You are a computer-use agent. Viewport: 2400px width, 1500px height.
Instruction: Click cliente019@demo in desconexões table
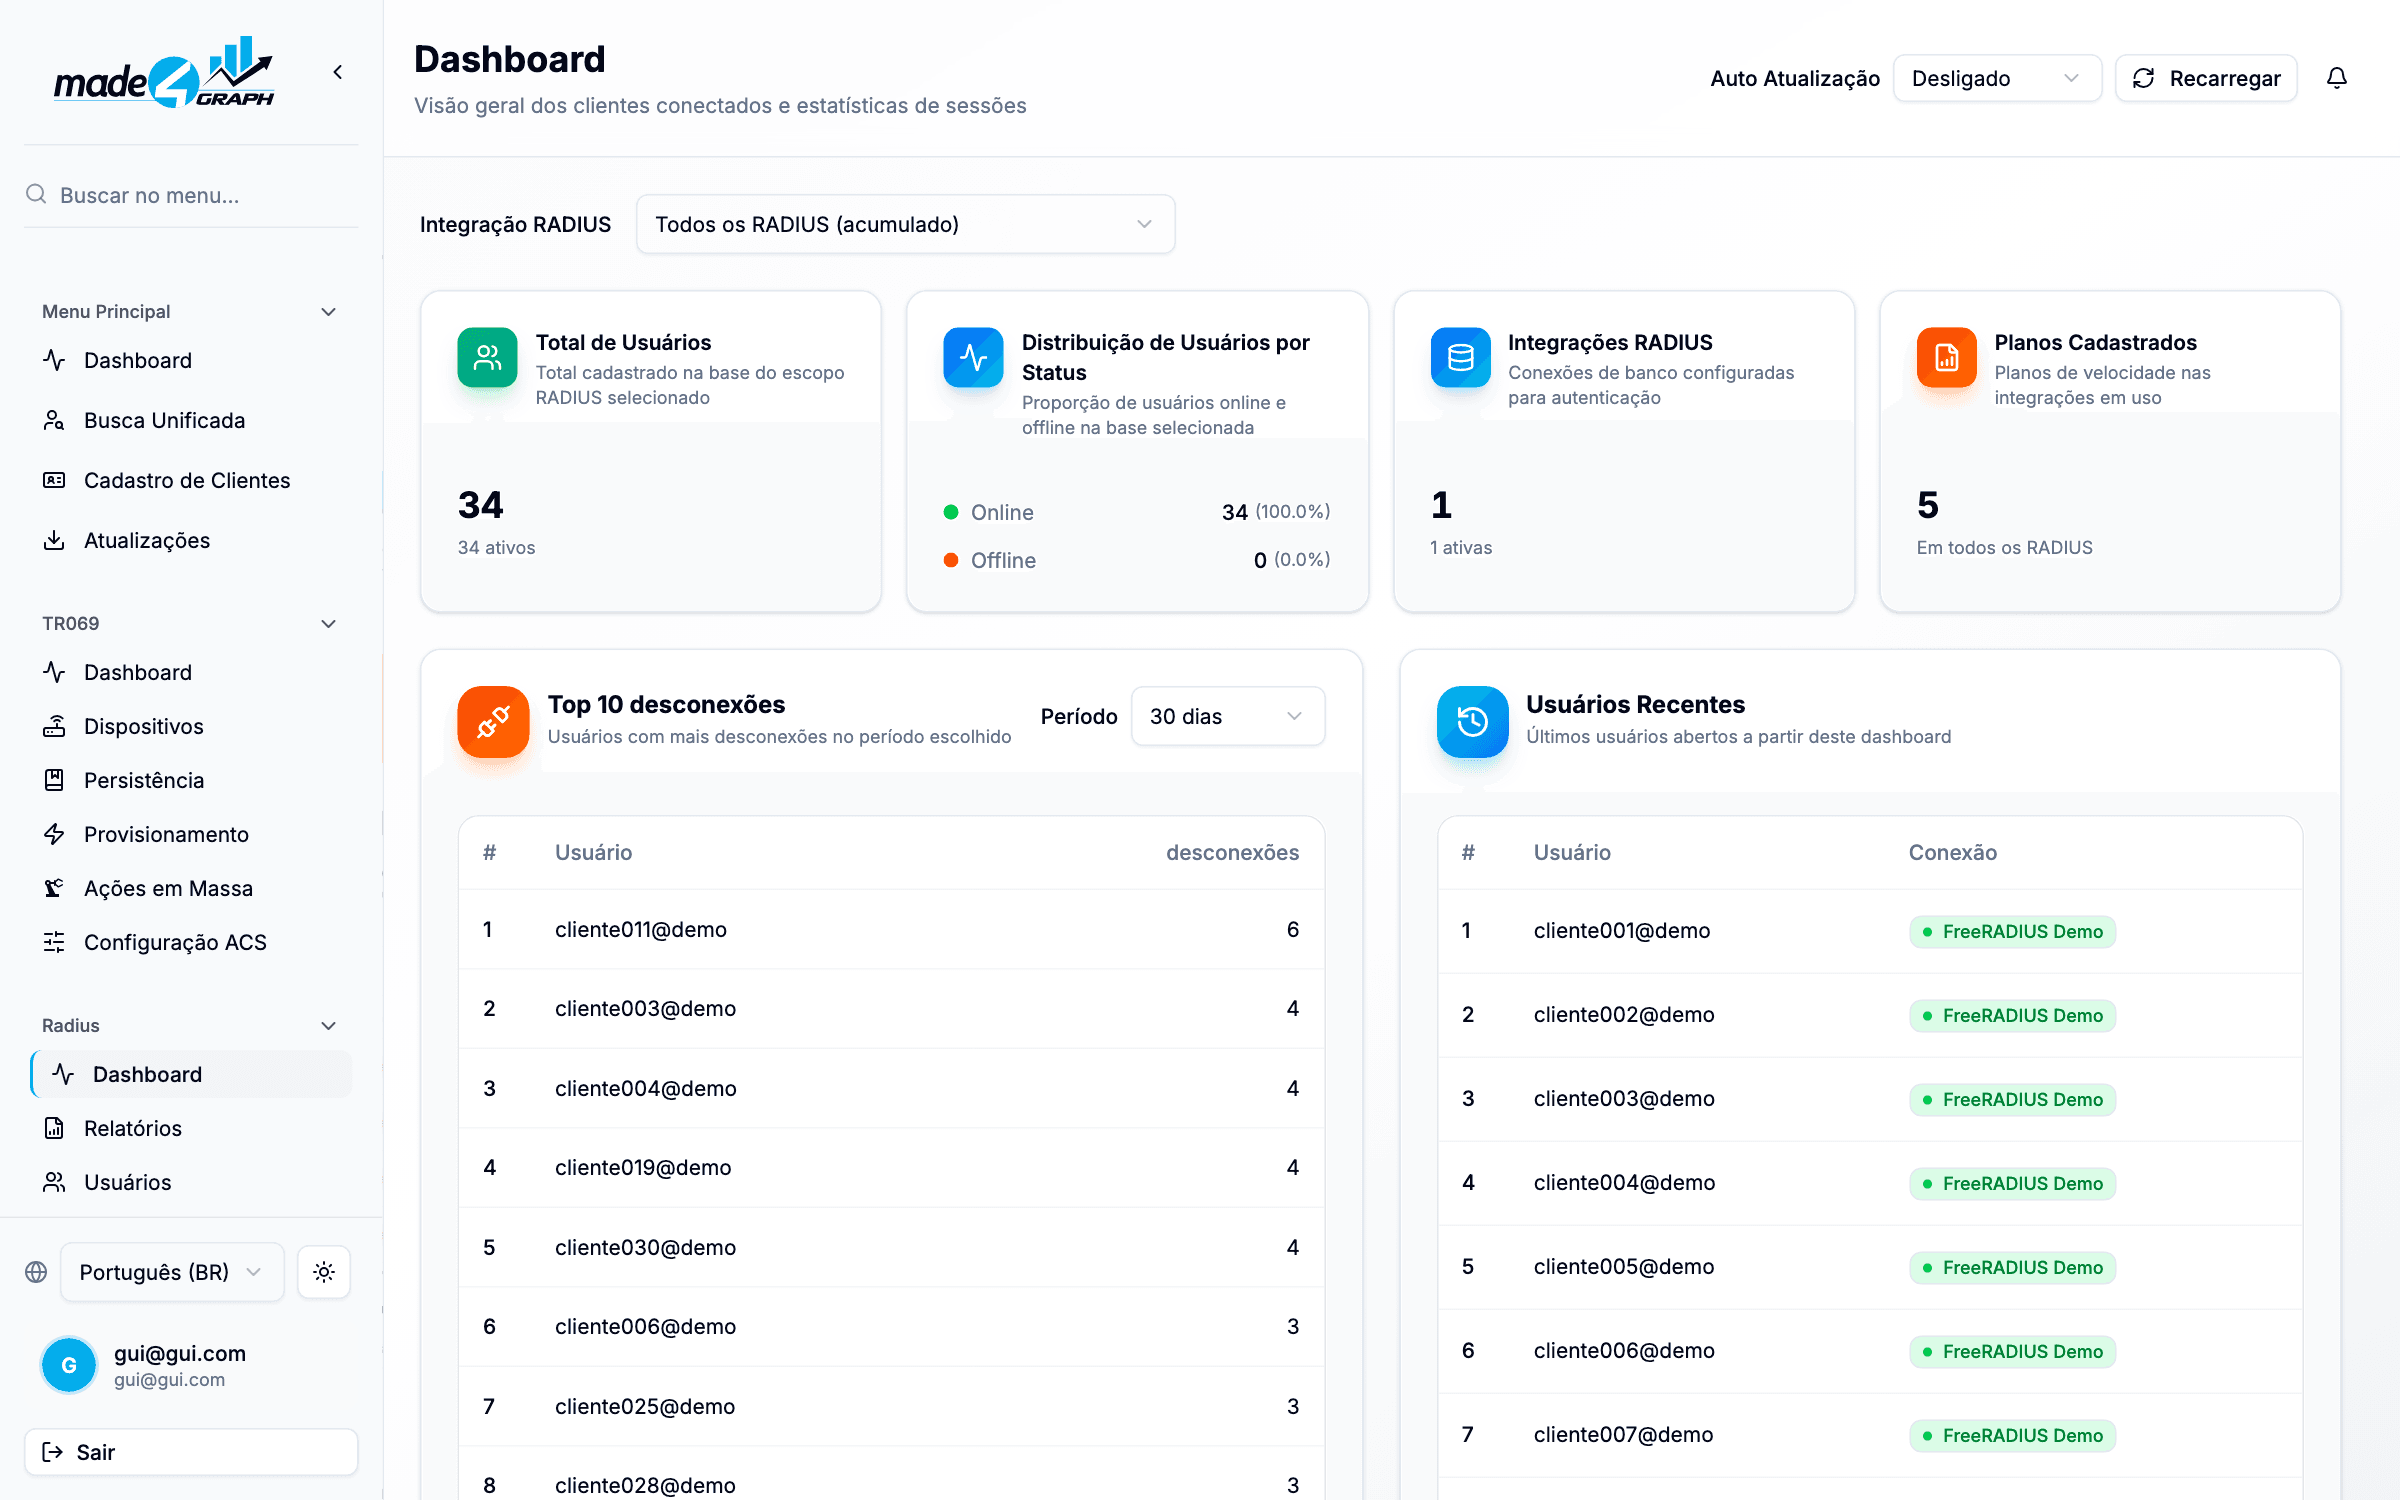643,1167
